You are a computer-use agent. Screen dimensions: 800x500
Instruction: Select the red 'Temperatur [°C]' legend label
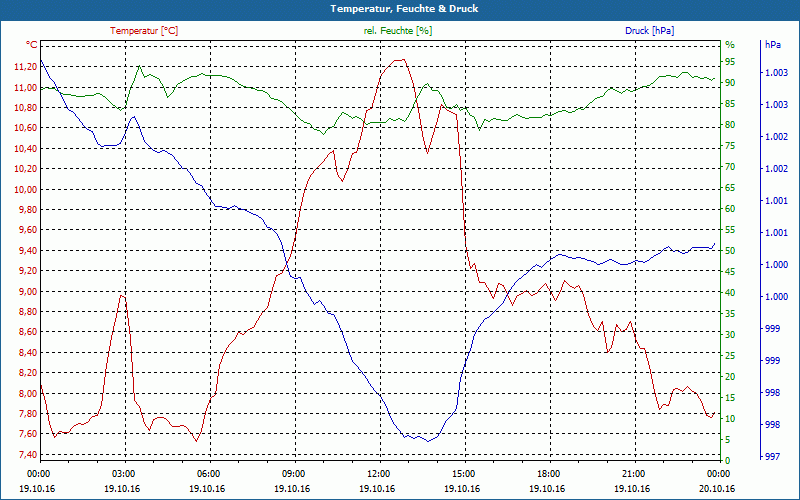pyautogui.click(x=144, y=31)
